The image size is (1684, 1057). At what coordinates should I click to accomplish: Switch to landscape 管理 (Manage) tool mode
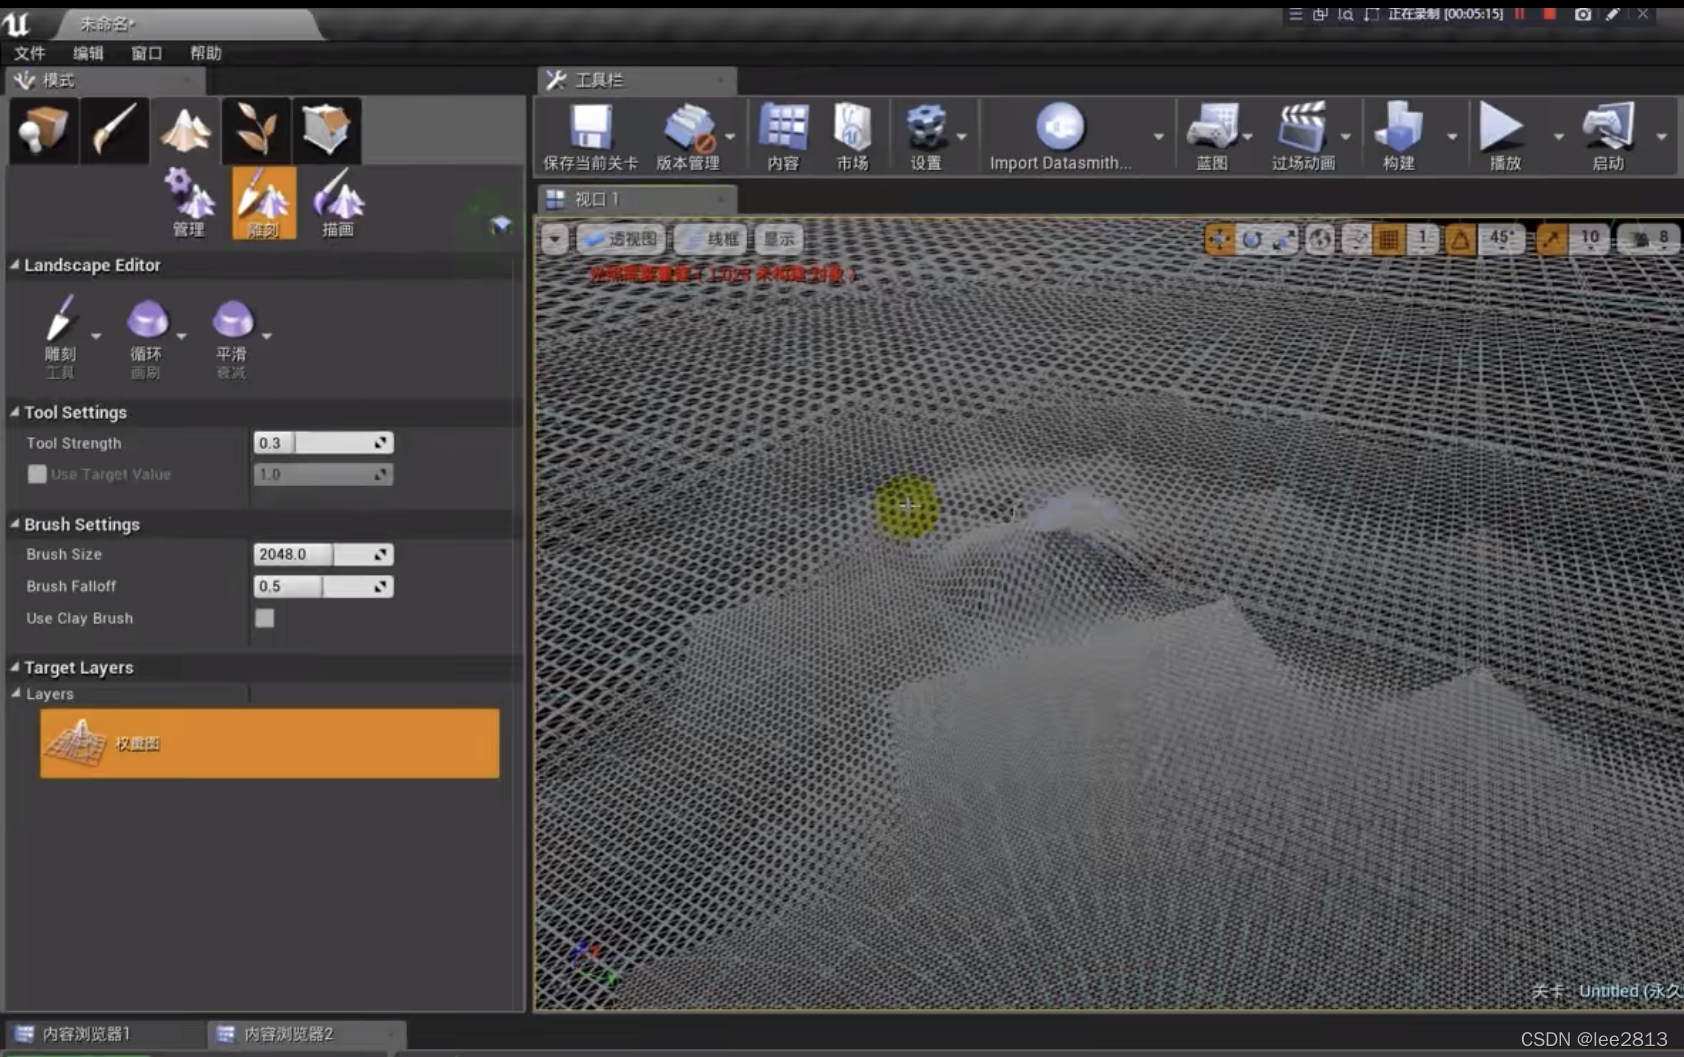click(x=189, y=203)
